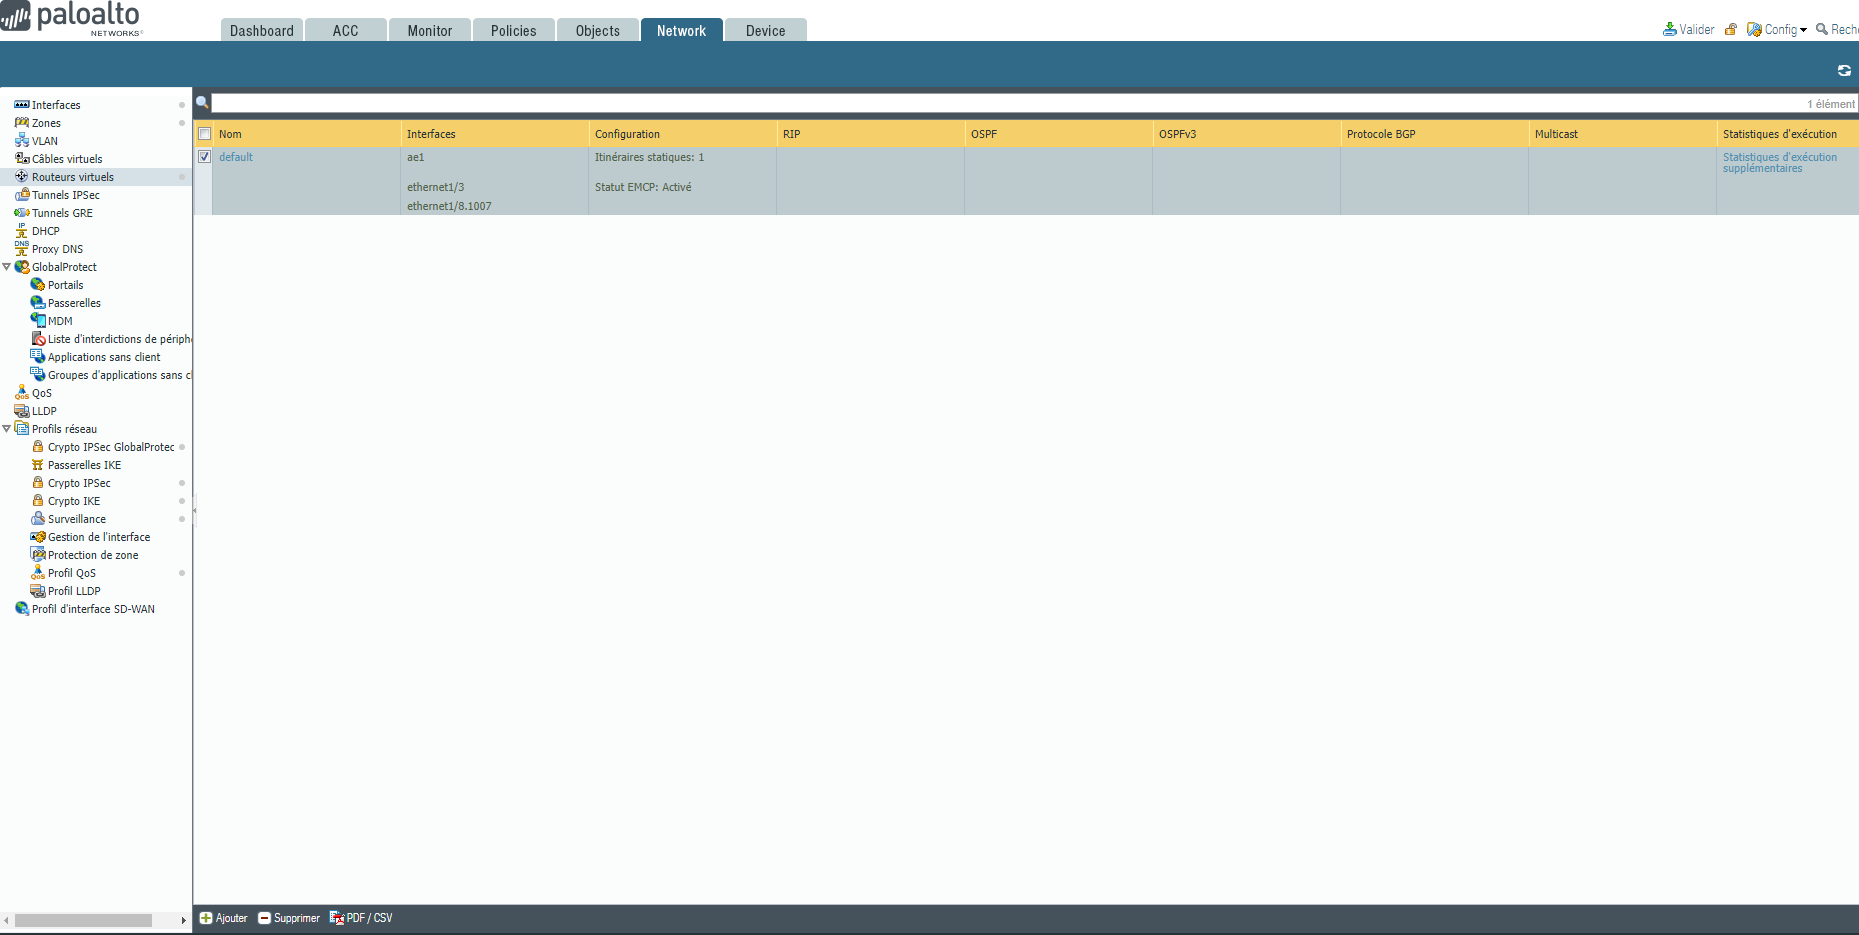
Task: Switch to the Policies tab
Action: (x=514, y=31)
